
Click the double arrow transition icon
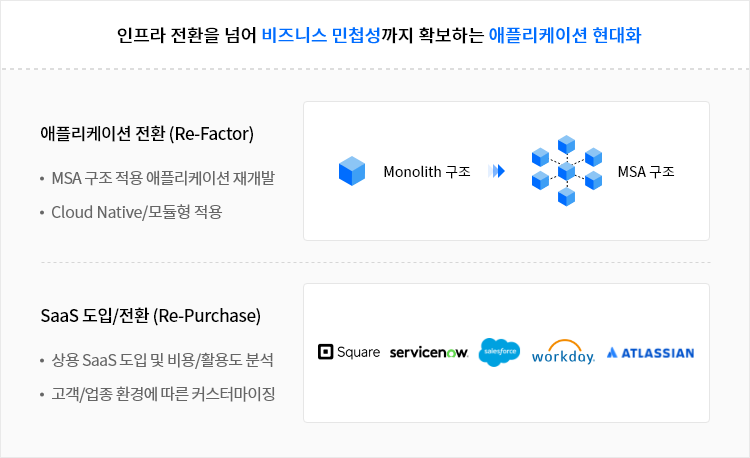click(496, 171)
